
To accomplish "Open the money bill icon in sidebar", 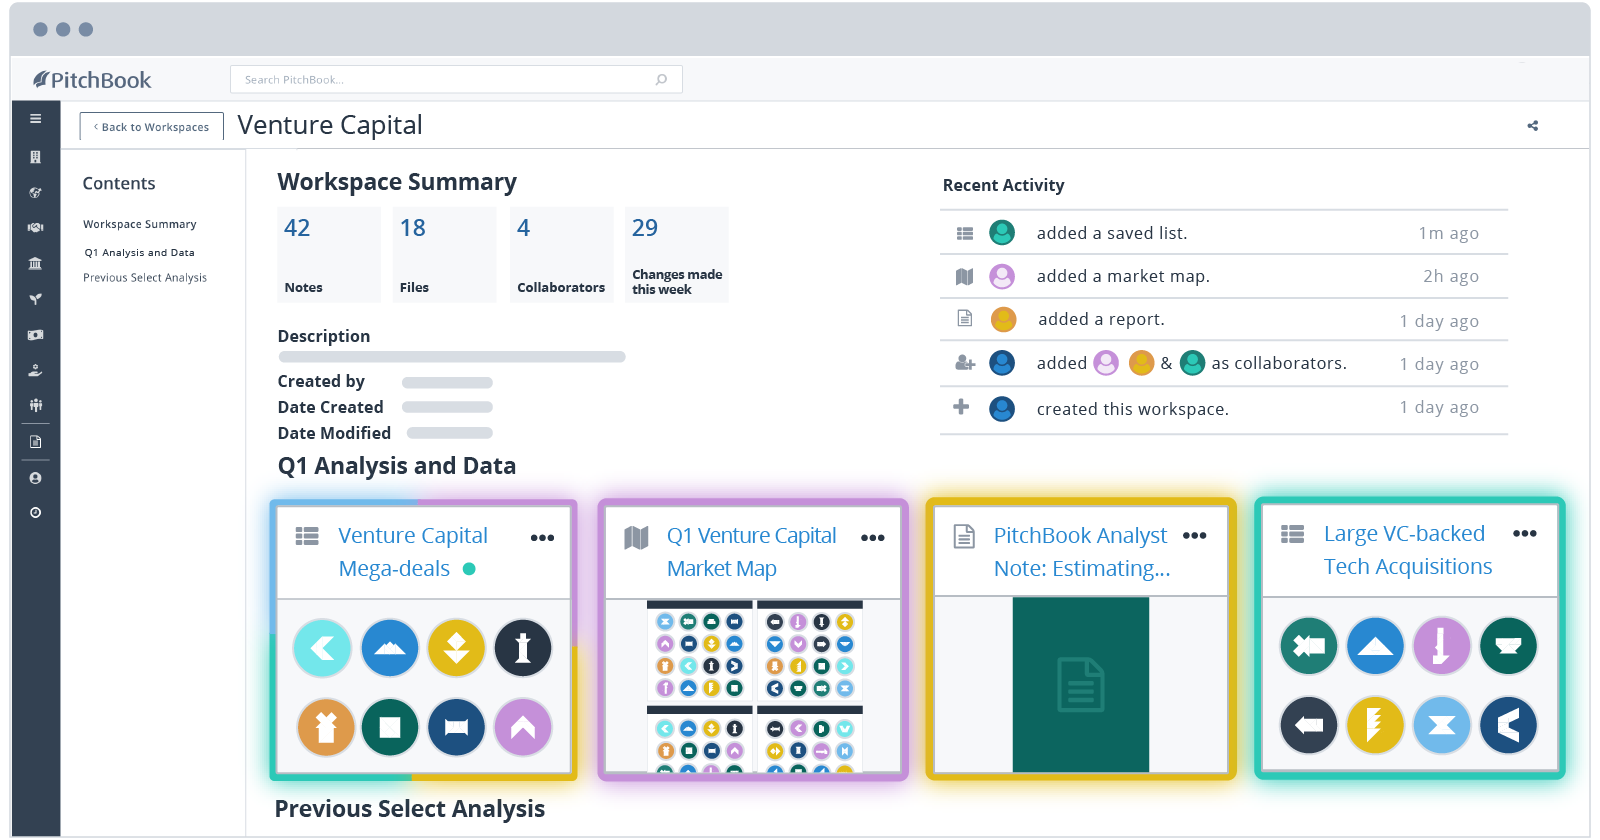I will click(x=35, y=335).
